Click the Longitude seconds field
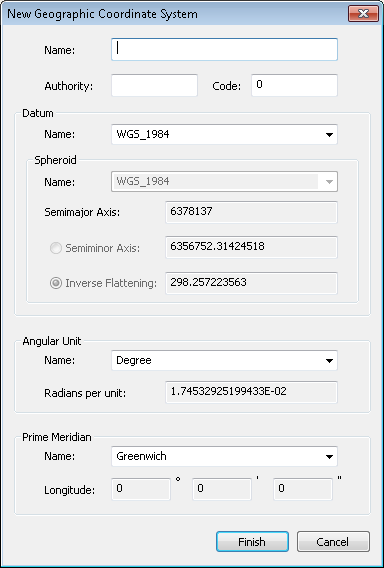 (x=303, y=489)
